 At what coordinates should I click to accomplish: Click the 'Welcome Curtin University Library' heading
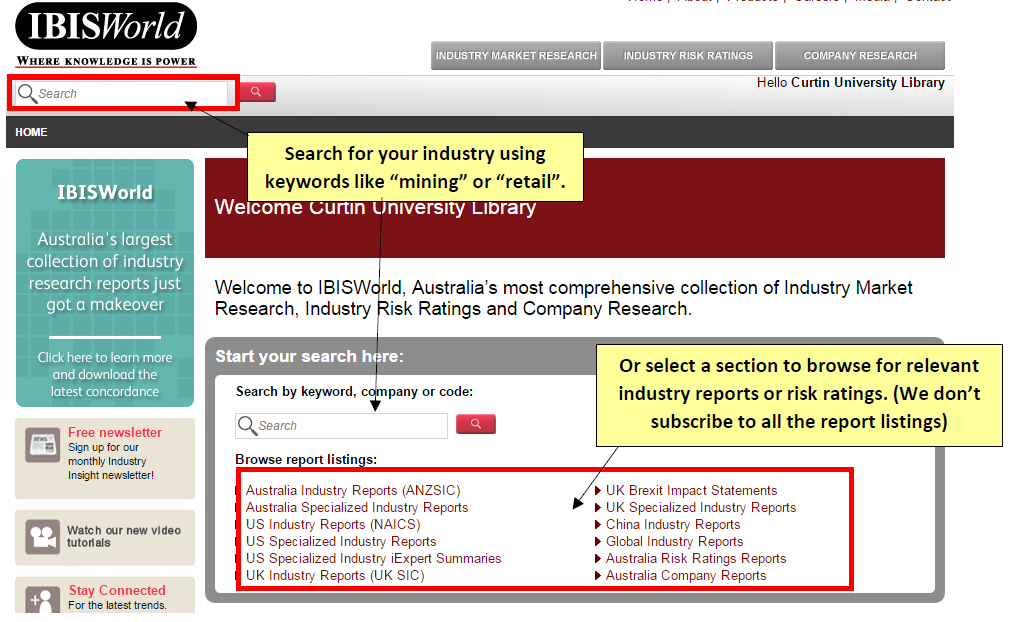pyautogui.click(x=375, y=206)
